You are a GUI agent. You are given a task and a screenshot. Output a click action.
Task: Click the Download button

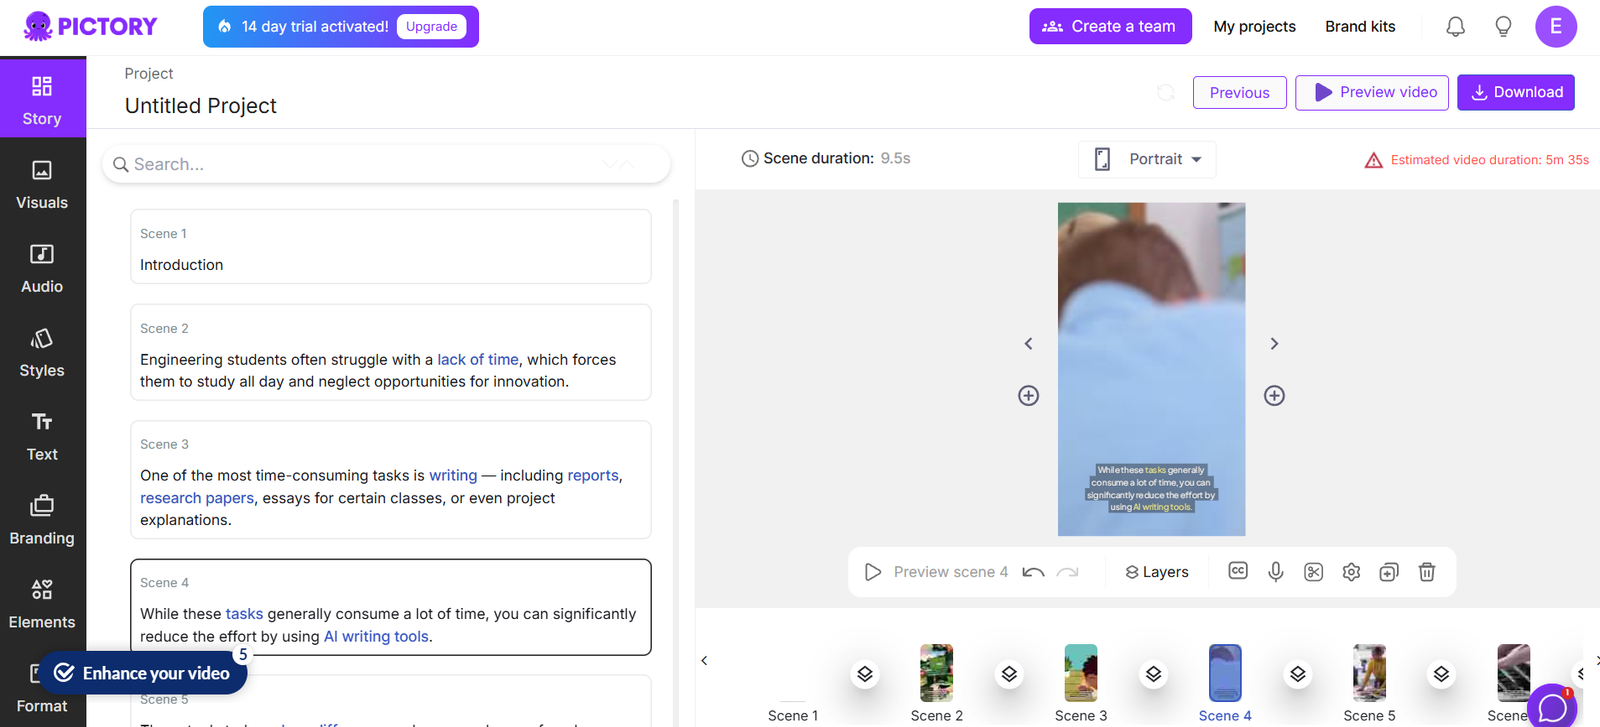pyautogui.click(x=1515, y=92)
